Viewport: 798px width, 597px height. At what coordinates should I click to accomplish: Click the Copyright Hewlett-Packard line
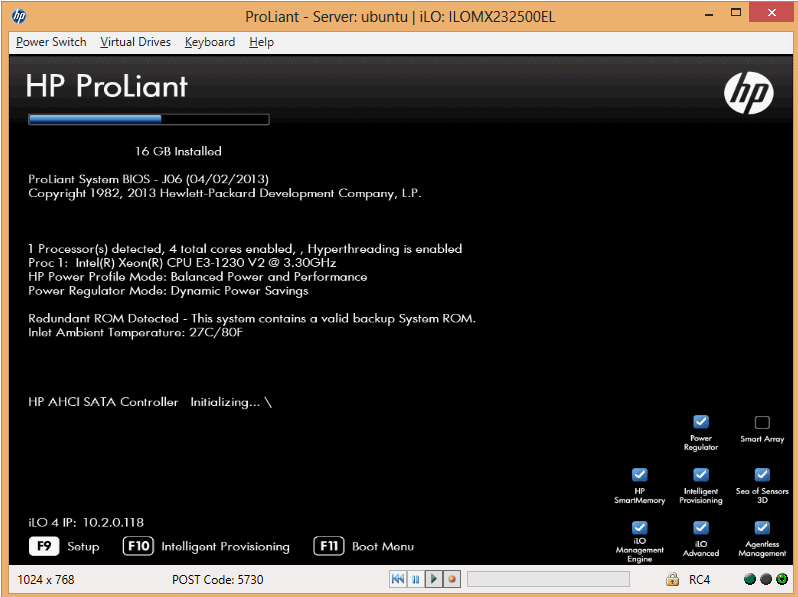coord(225,193)
